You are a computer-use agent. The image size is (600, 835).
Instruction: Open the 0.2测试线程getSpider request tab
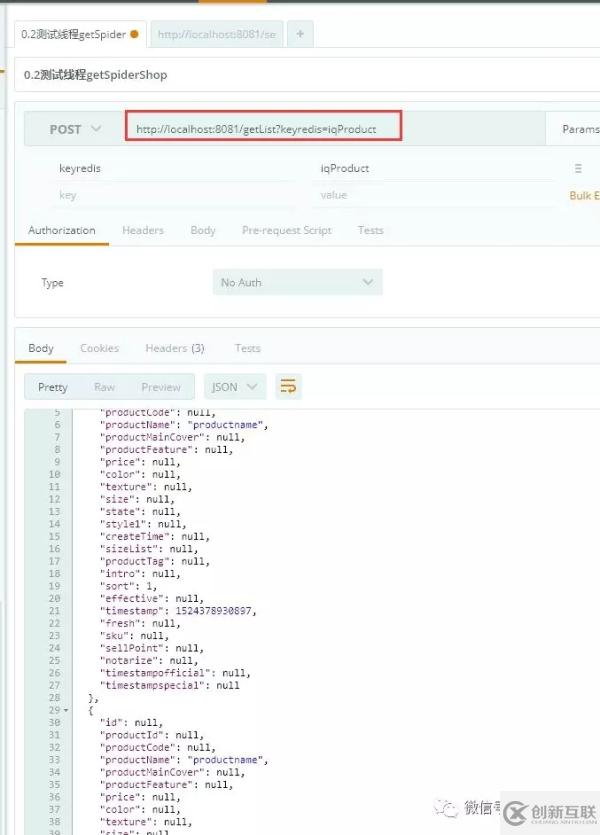(80, 35)
